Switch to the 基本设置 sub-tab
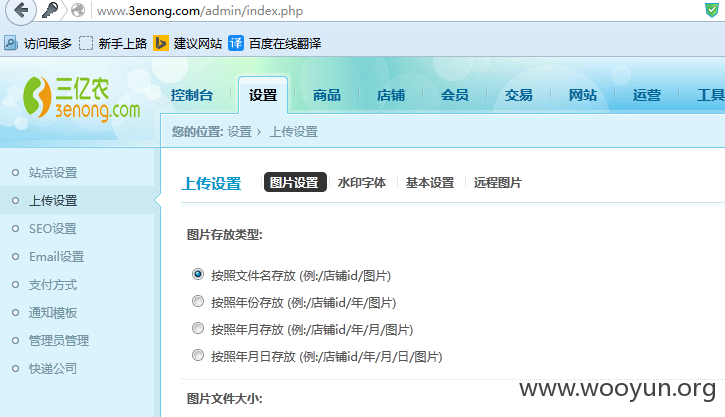The width and height of the screenshot is (725, 417). (x=430, y=183)
